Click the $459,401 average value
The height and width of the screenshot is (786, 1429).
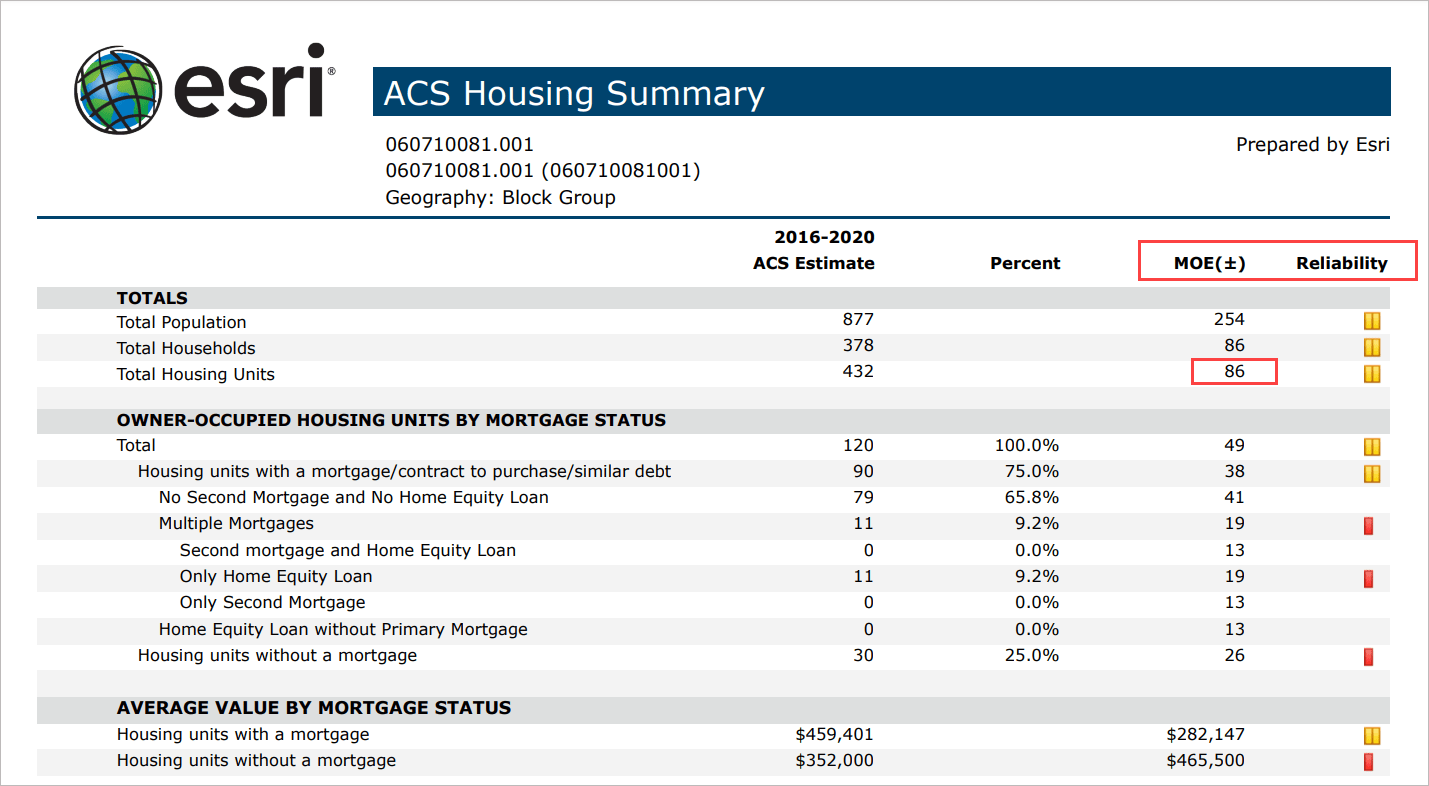tap(834, 734)
